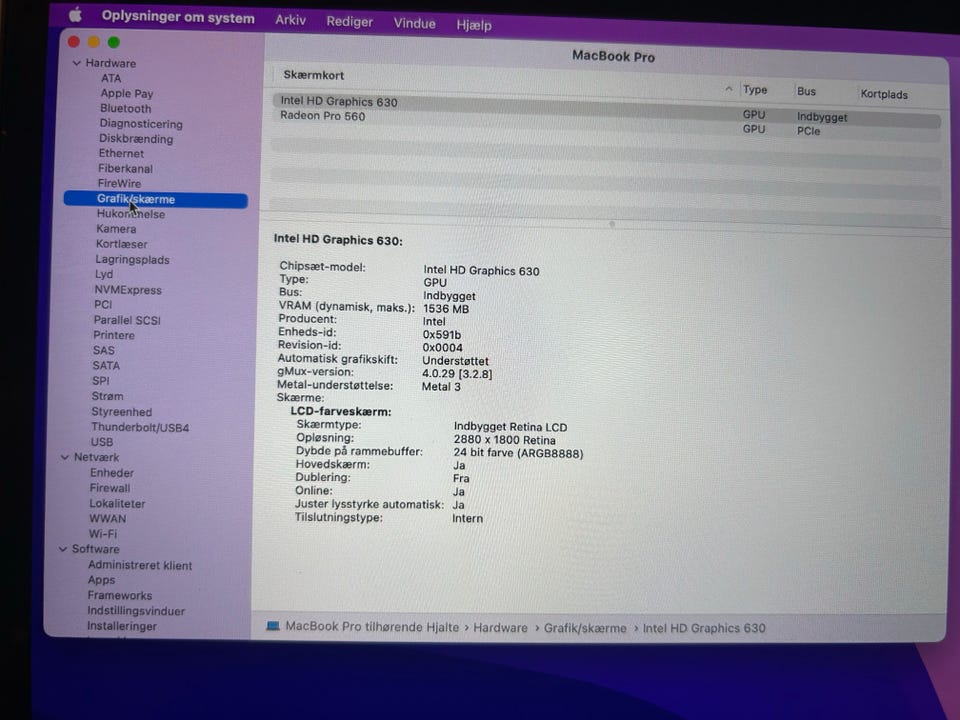960x720 pixels.
Task: Select Wi-Fi under Netværk
Action: click(102, 534)
